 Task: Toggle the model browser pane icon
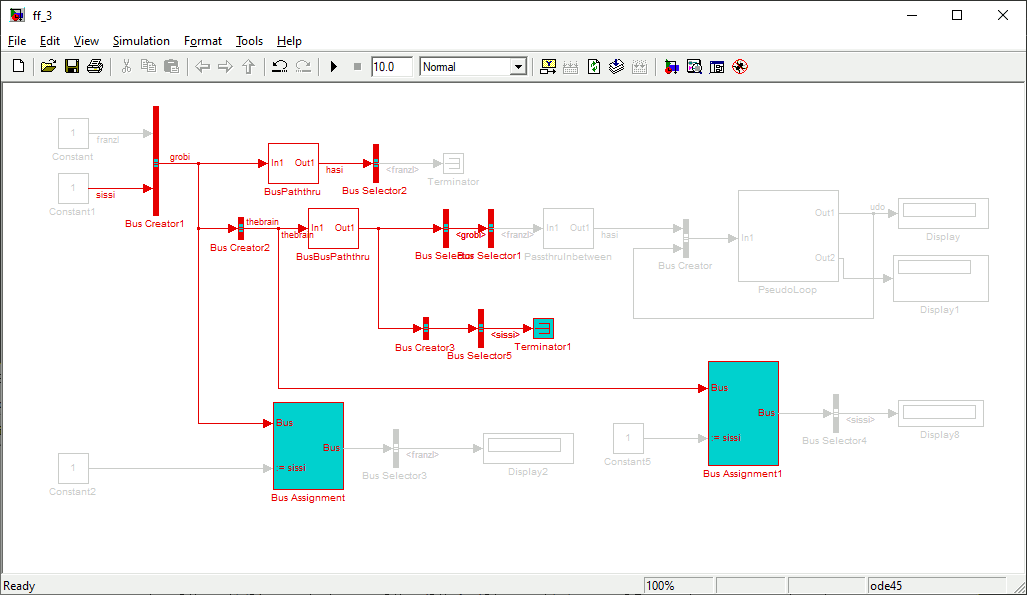click(x=717, y=66)
